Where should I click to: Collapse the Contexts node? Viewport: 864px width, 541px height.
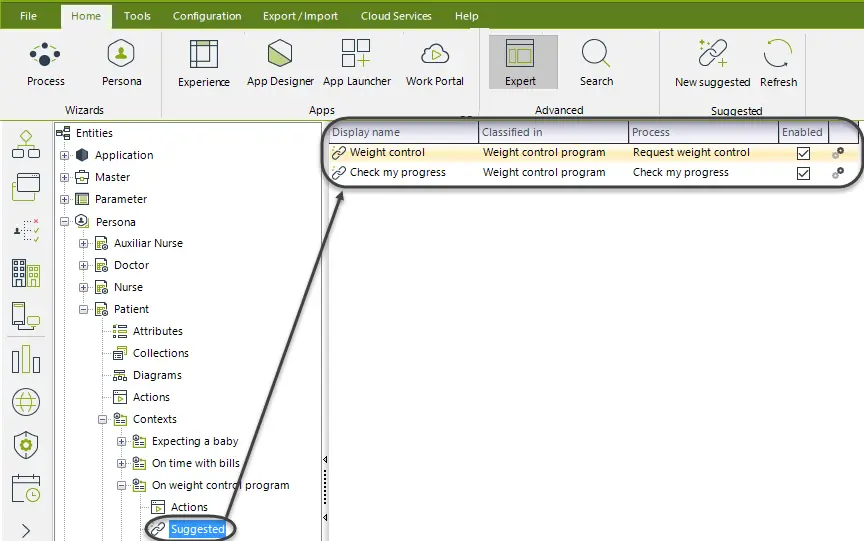pos(102,420)
